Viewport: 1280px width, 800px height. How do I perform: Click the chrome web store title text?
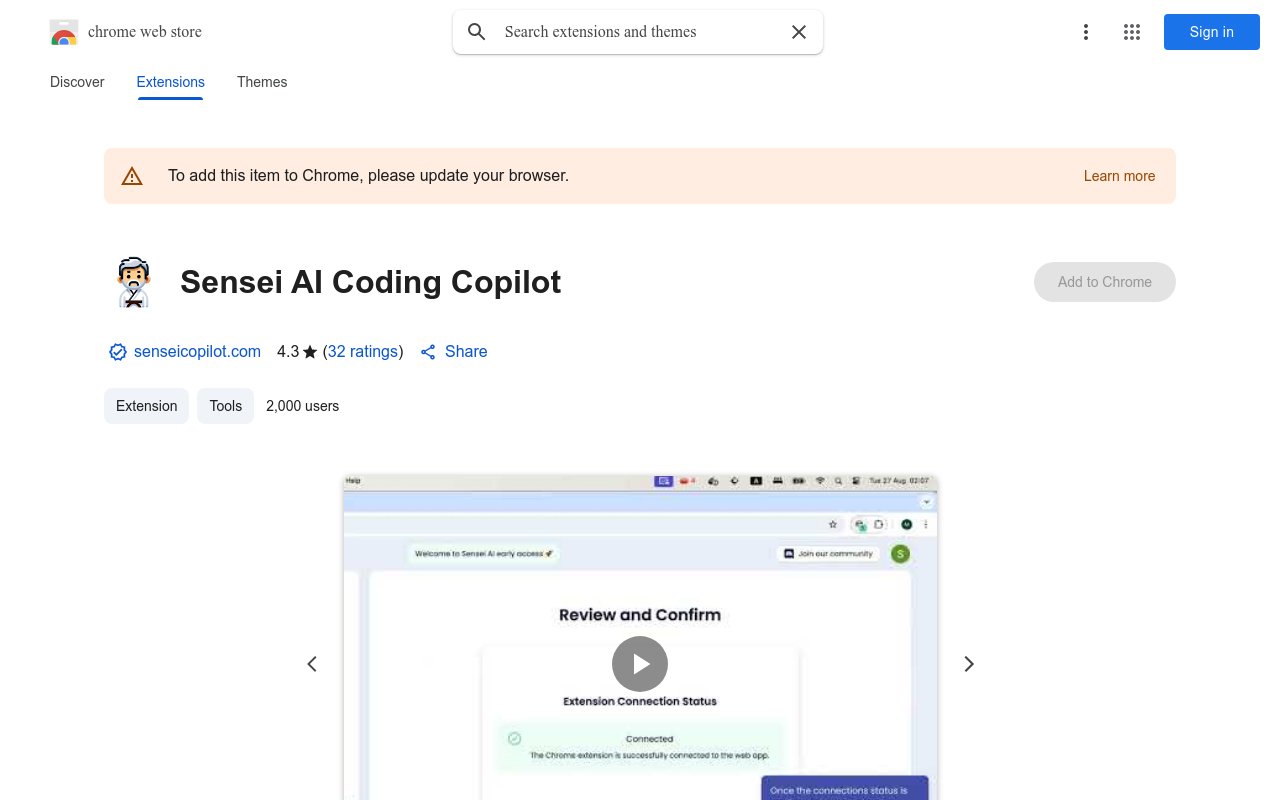pyautogui.click(x=145, y=32)
